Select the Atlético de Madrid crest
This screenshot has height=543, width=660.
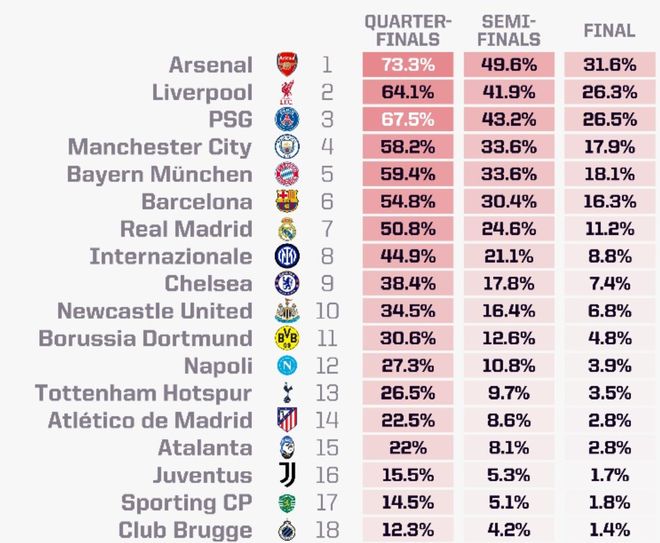287,420
